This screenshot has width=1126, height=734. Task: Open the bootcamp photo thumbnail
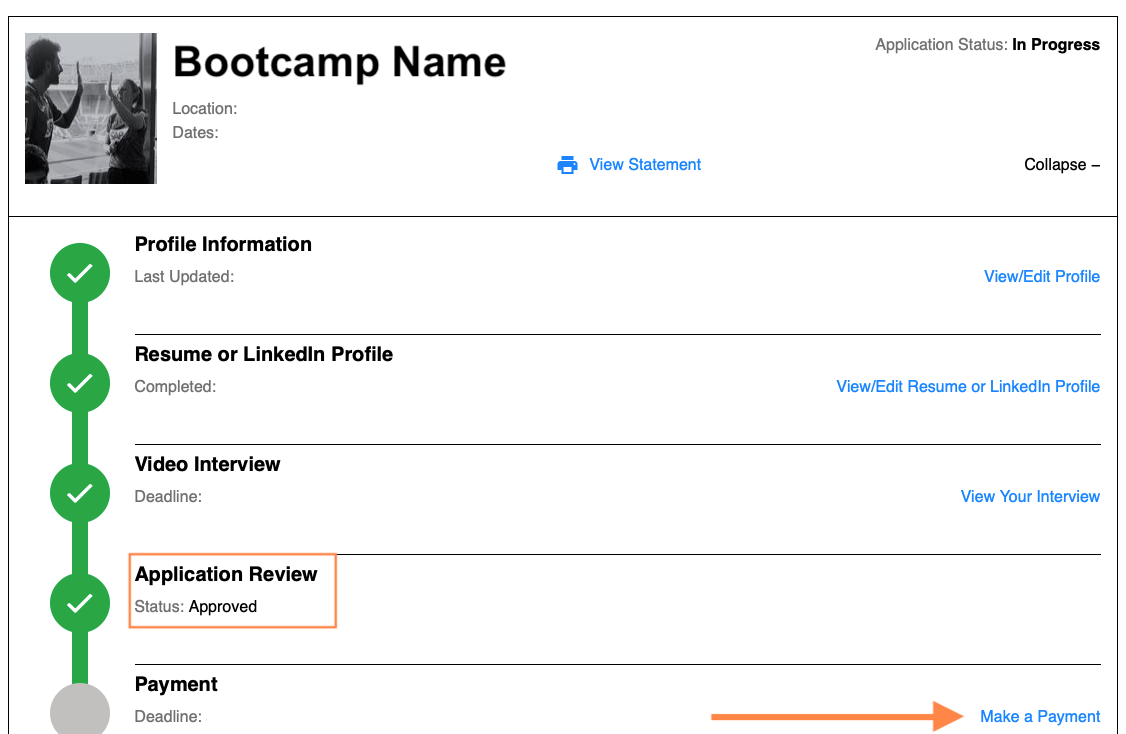90,108
